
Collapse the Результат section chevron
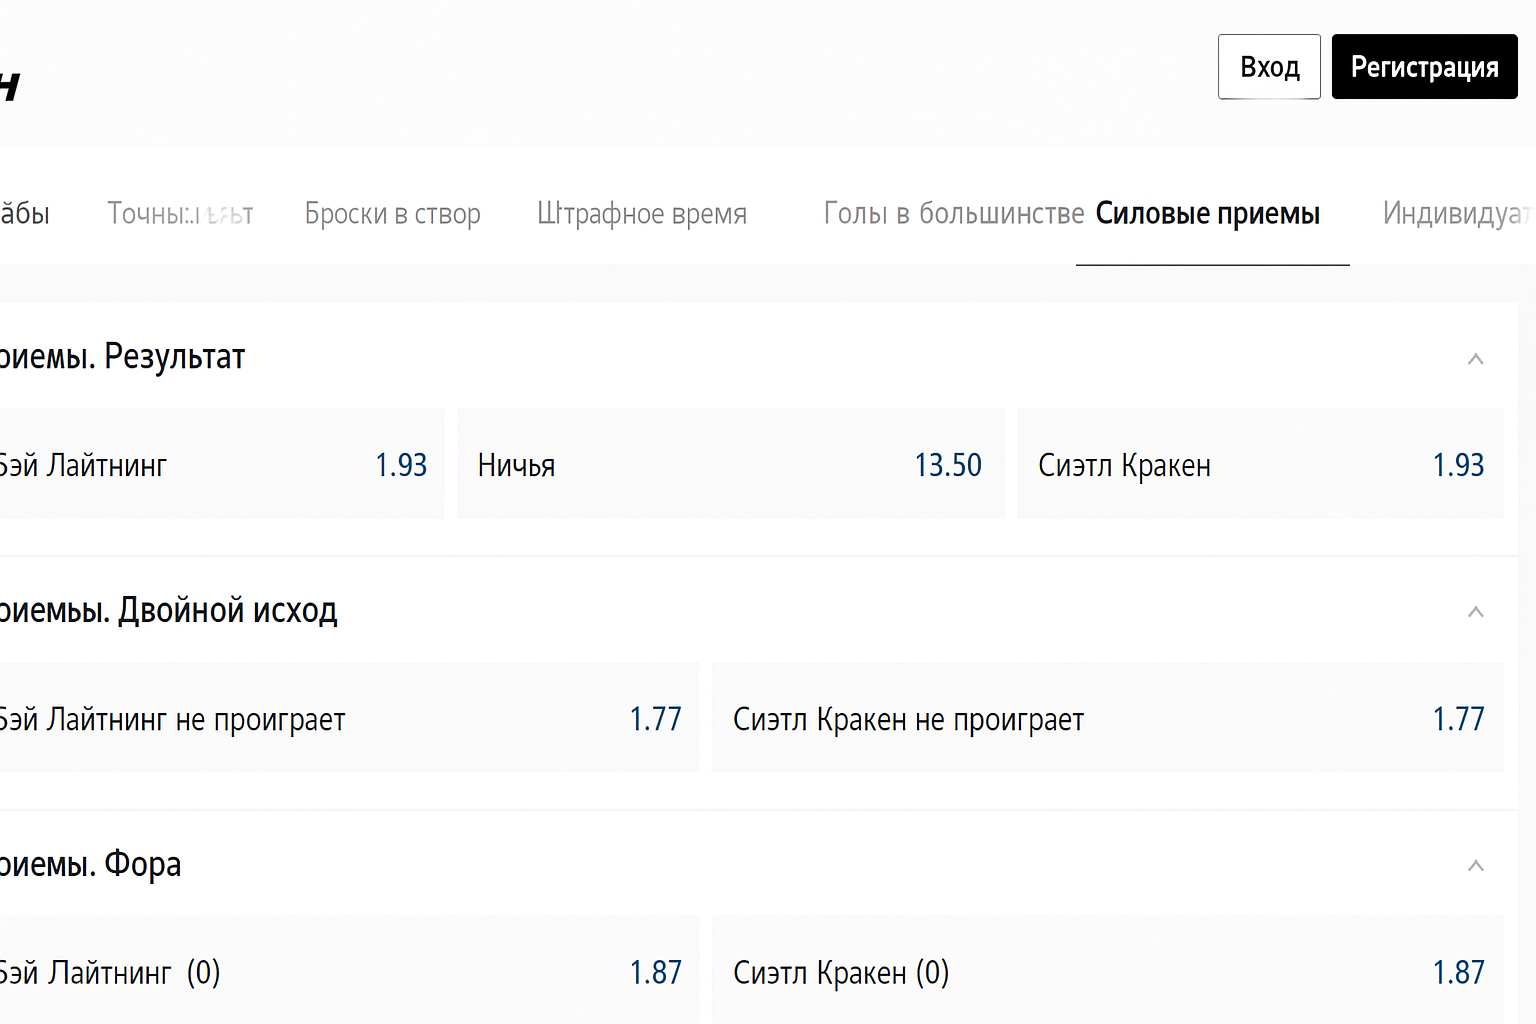(x=1475, y=359)
